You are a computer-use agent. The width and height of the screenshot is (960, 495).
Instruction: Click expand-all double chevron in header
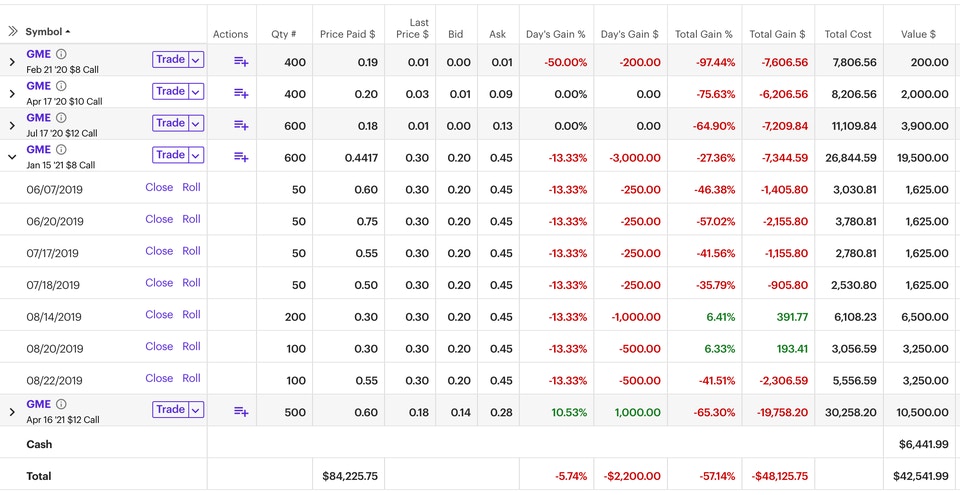point(12,32)
